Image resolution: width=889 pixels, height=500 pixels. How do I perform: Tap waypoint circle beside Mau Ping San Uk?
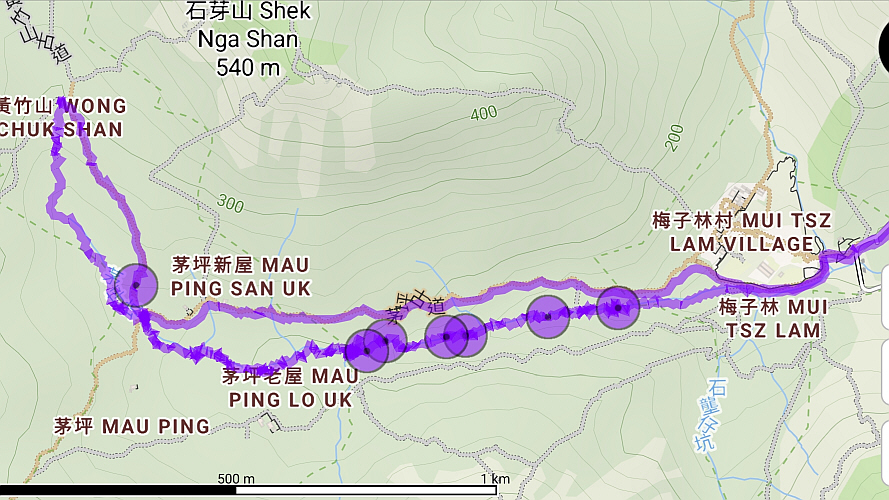pos(136,285)
